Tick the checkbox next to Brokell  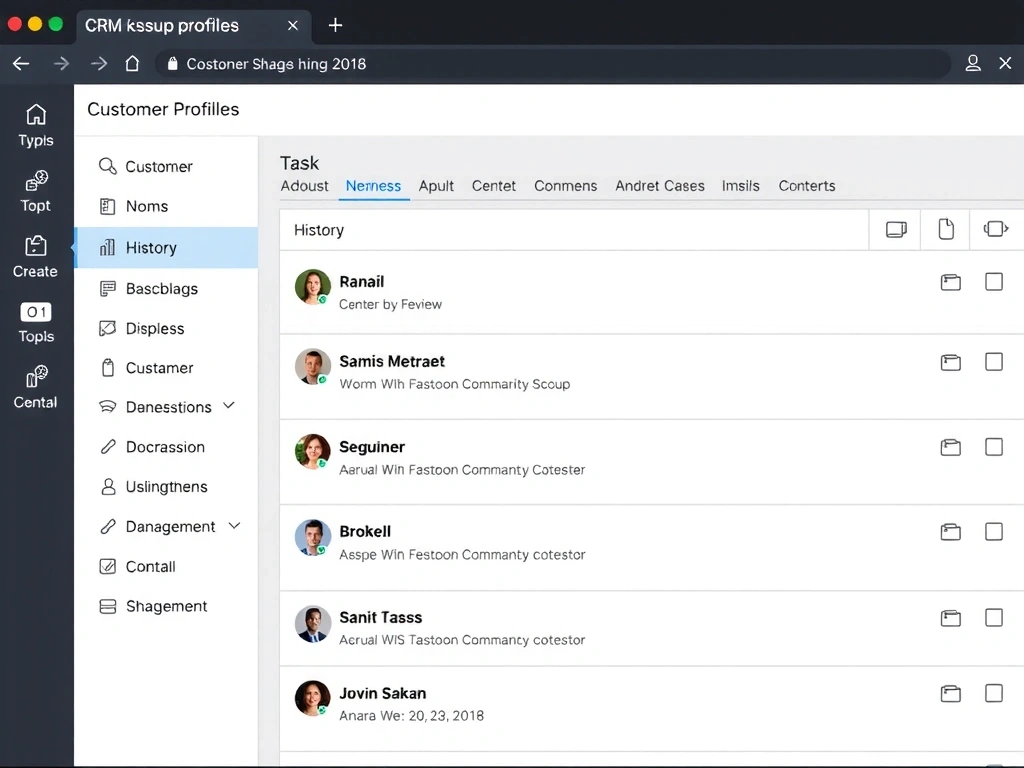point(994,532)
